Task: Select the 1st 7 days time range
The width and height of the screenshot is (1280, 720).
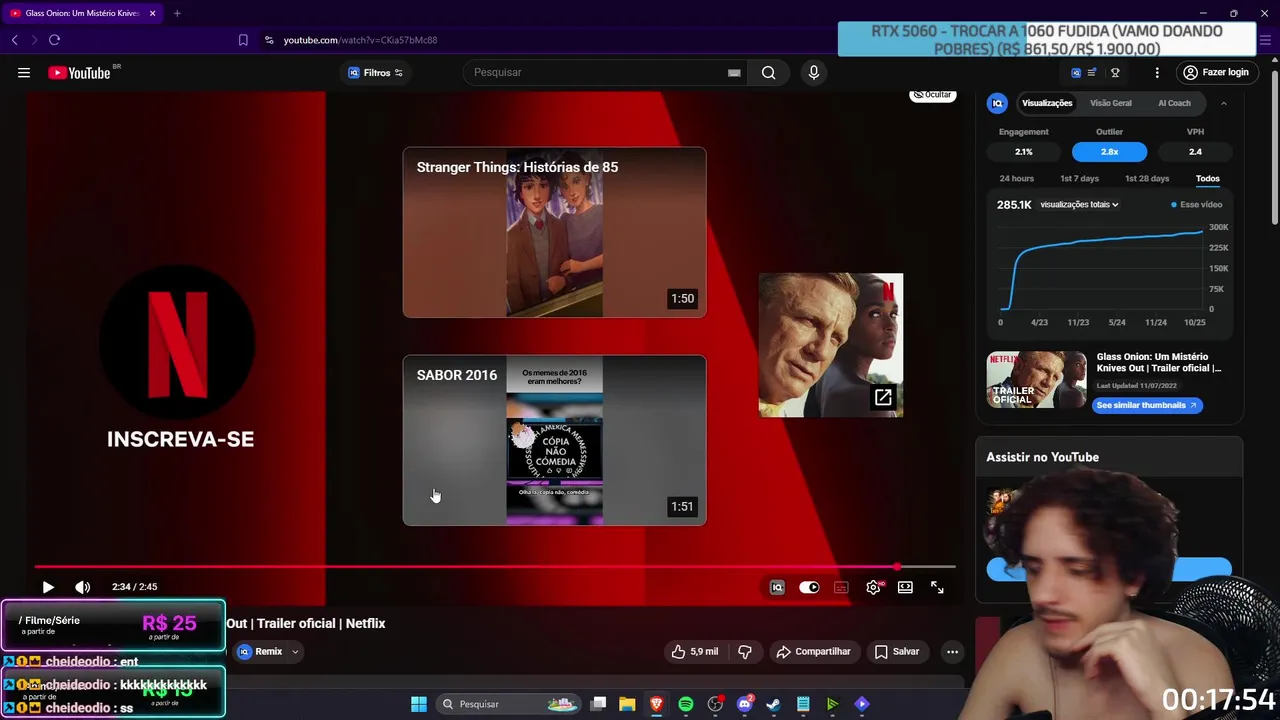Action: [1079, 179]
